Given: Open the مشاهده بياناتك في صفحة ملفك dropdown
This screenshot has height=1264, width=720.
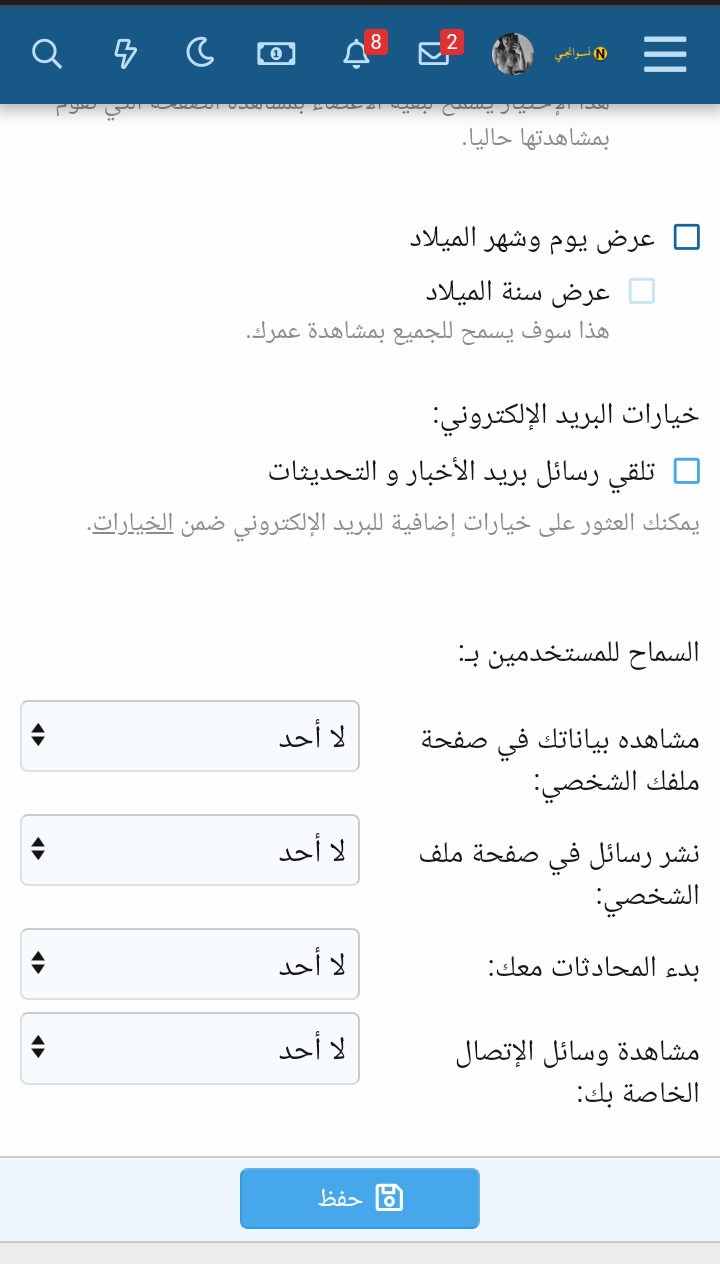Looking at the screenshot, I should pos(190,736).
